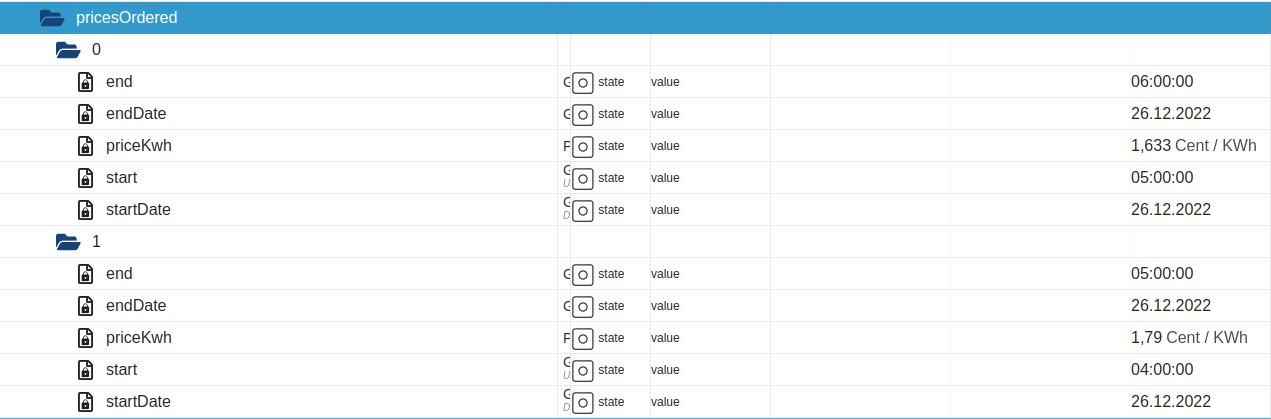Collapse folder 1 in the tree
Screen dimensions: 1271x419
tap(68, 241)
